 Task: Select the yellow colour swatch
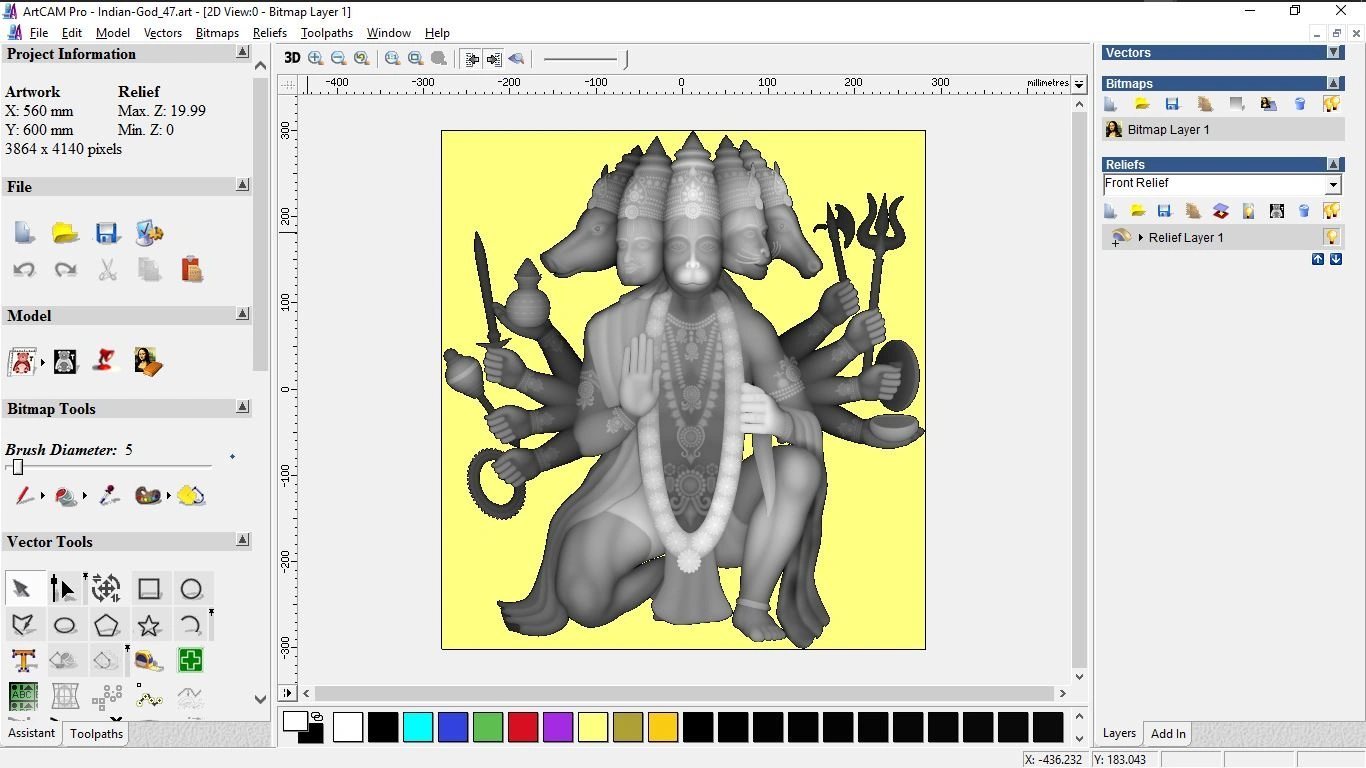coord(593,727)
